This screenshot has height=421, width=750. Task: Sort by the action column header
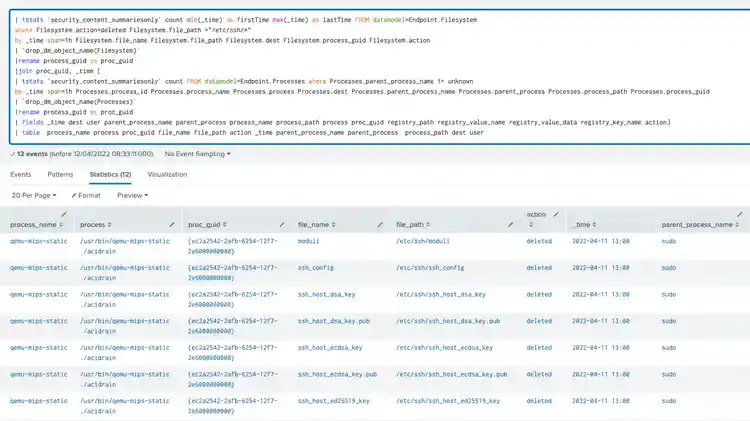coord(536,214)
